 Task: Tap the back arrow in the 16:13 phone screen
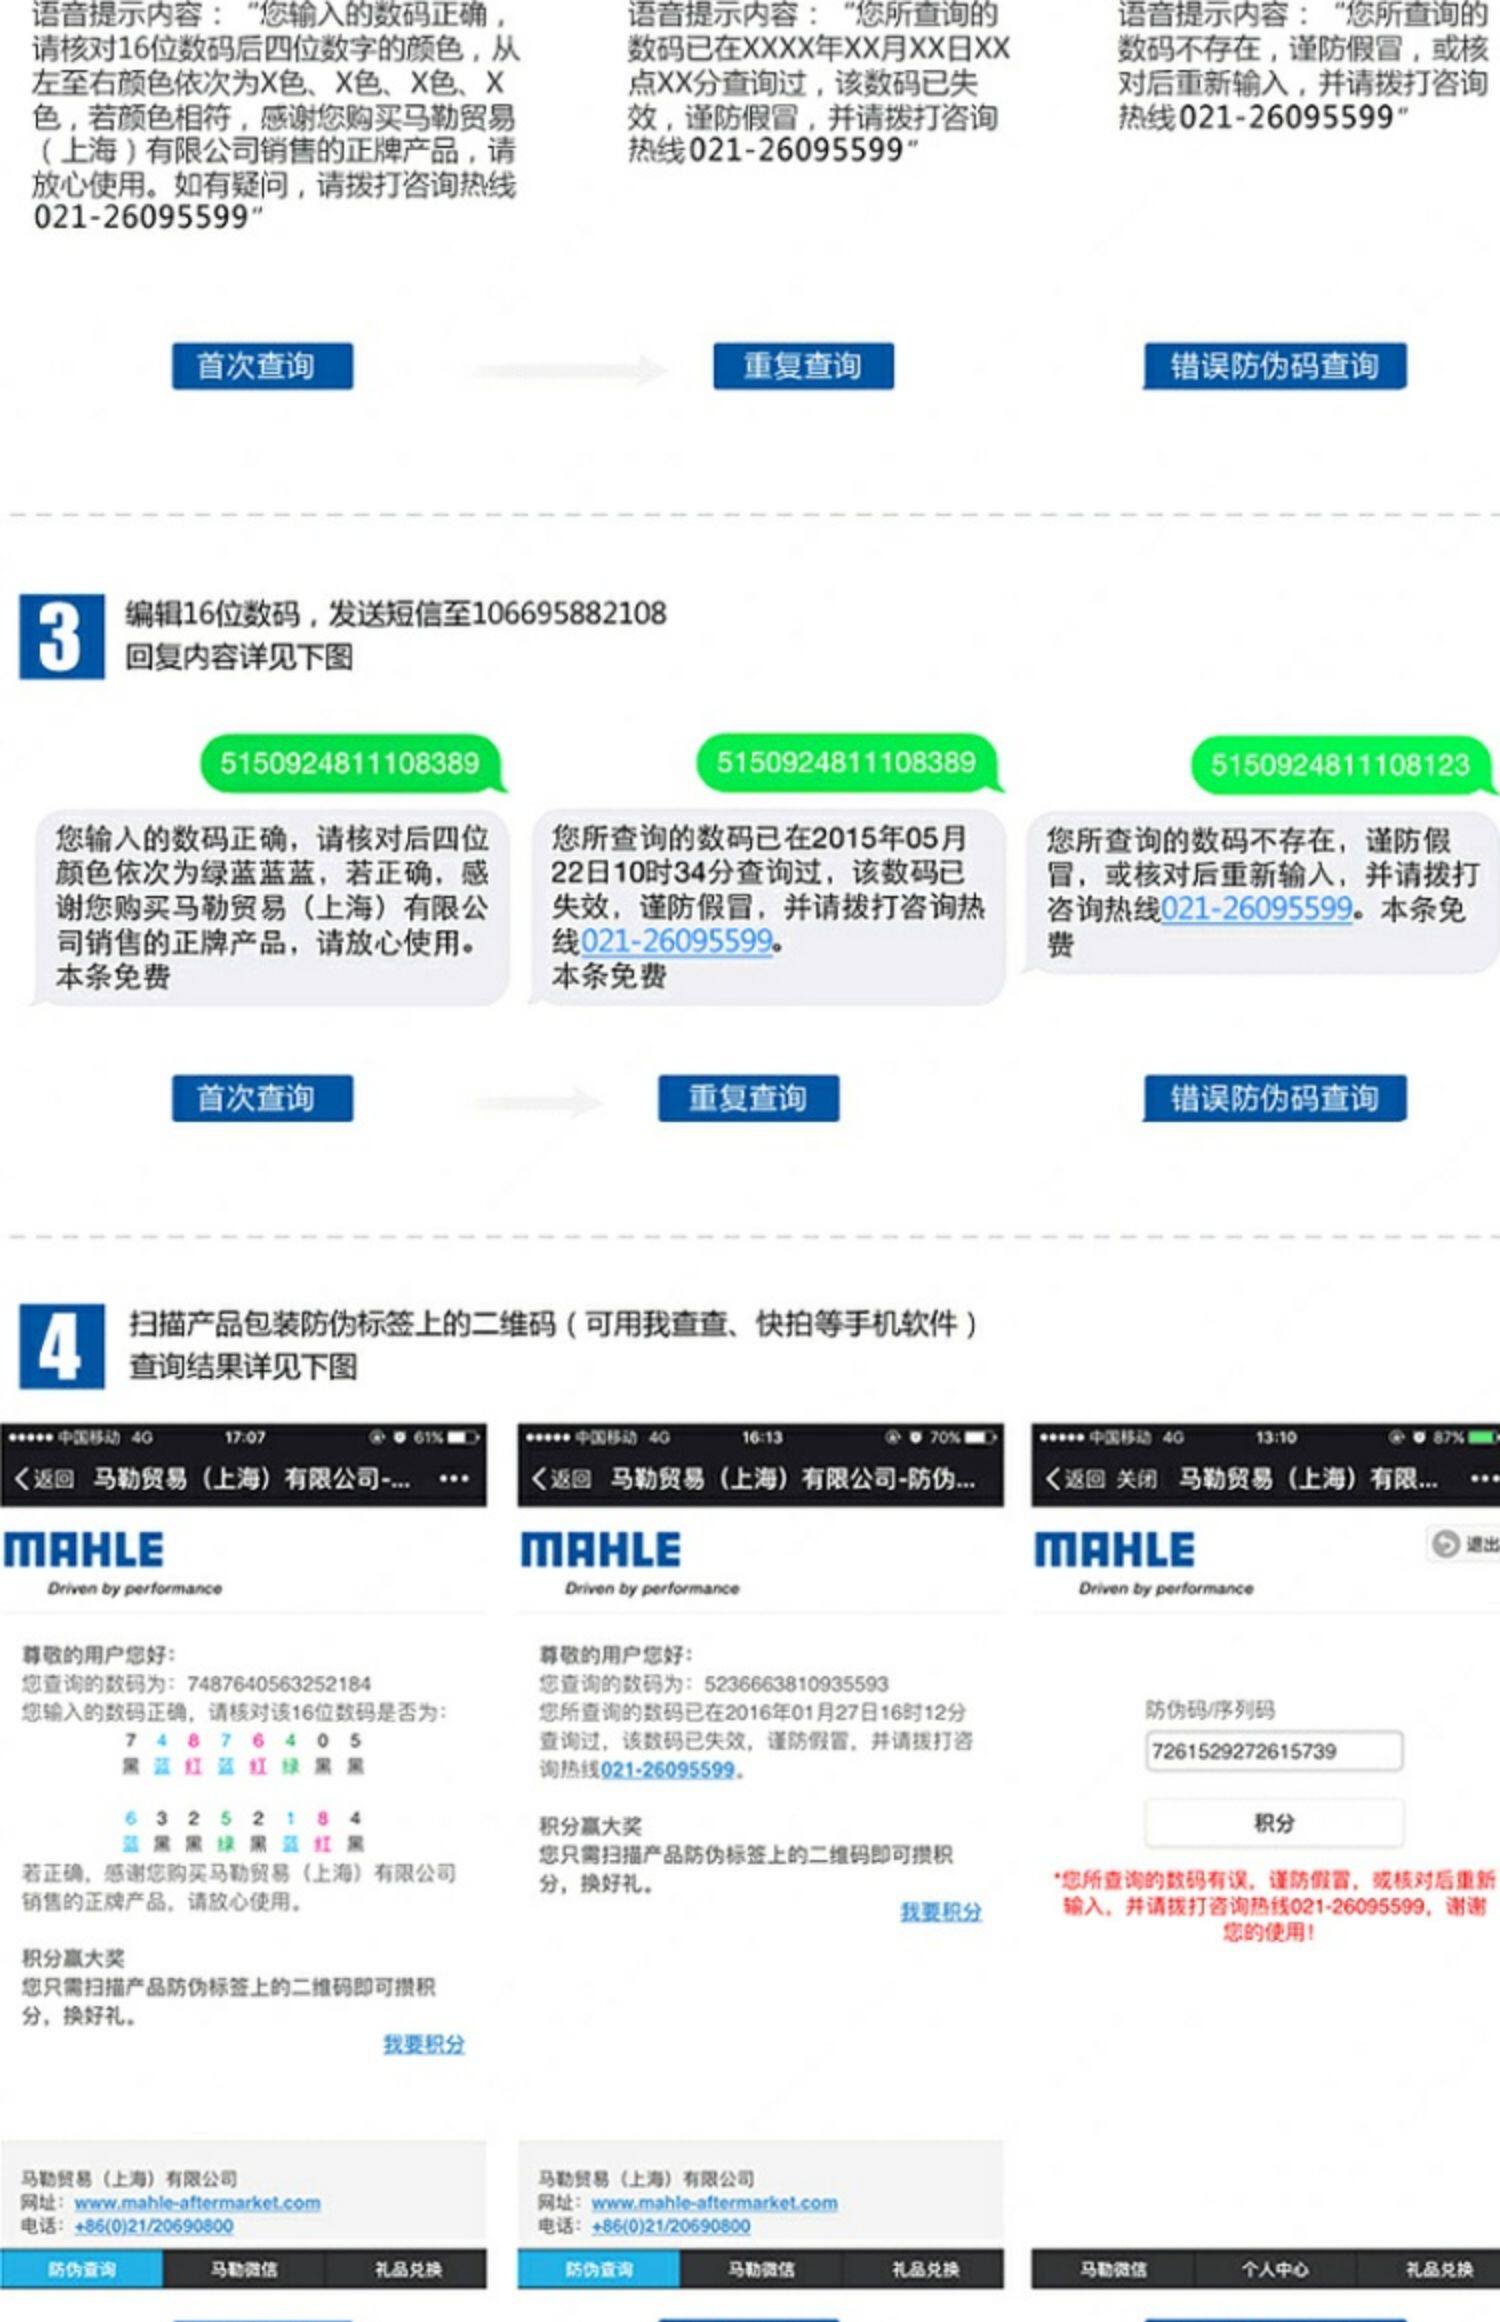tap(539, 1477)
